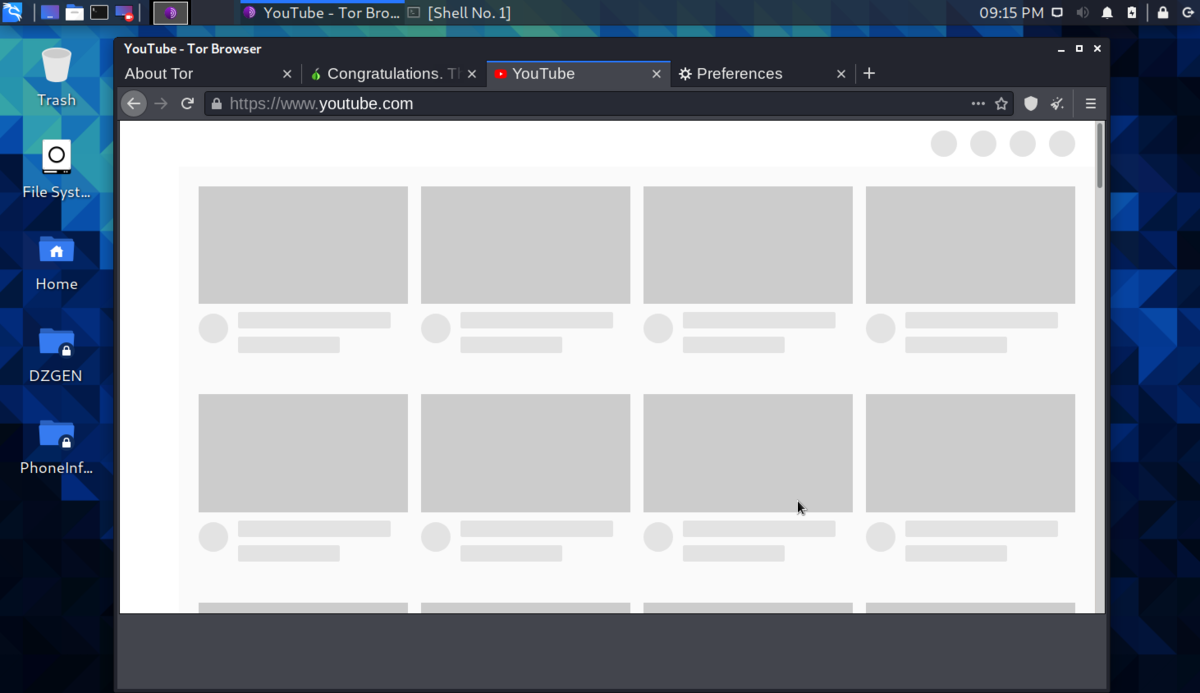
Task: Open the notifications bell icon
Action: (1107, 13)
